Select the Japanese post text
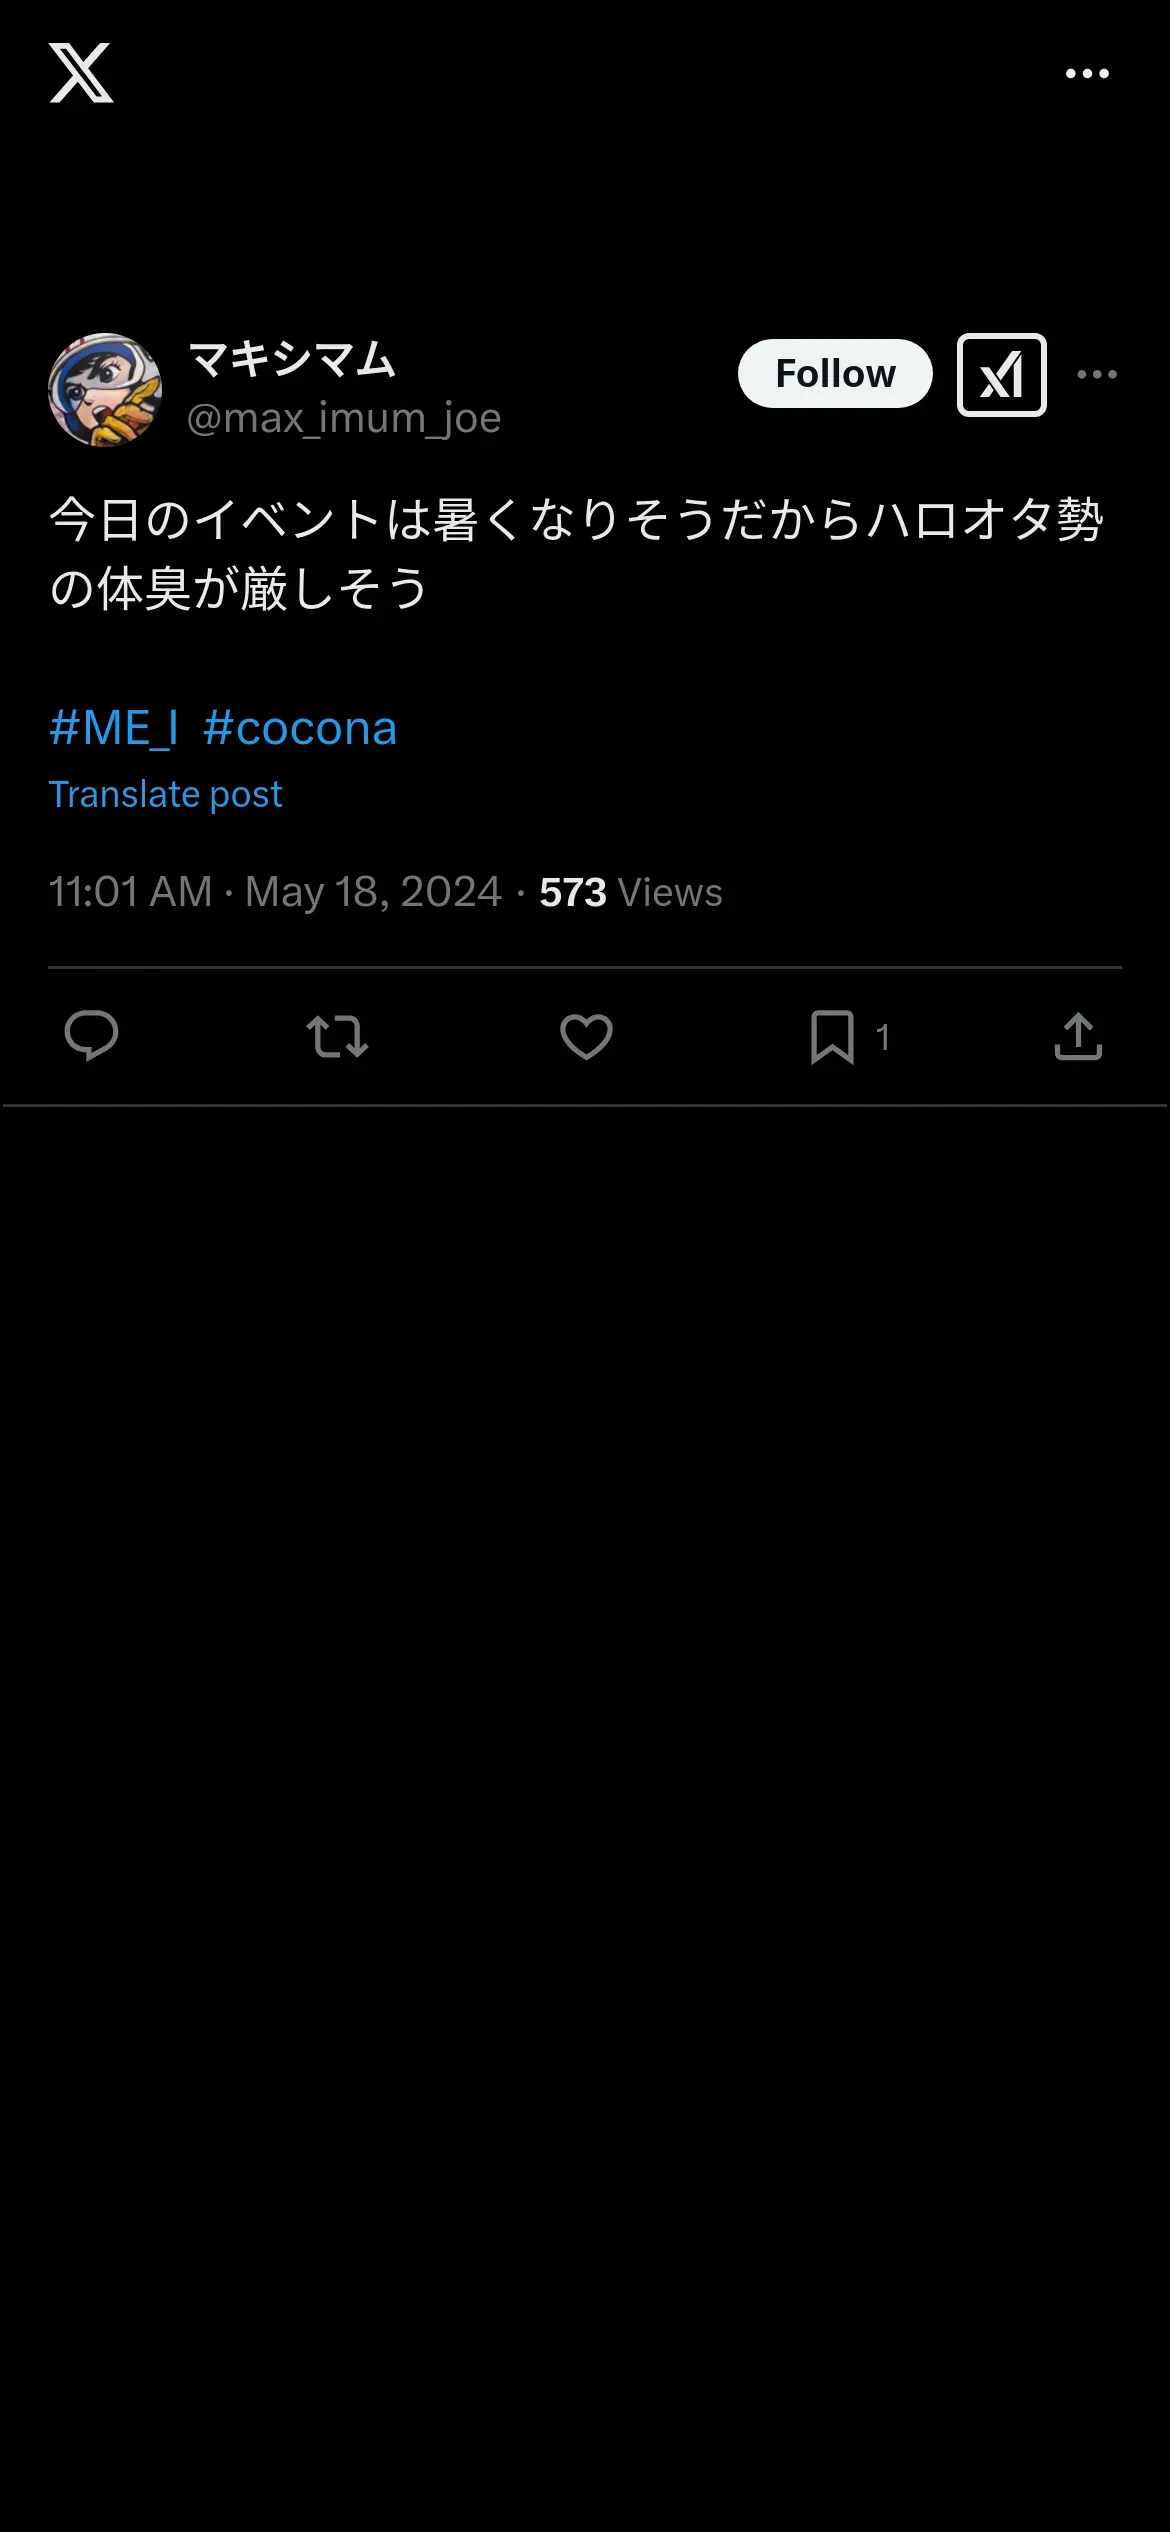Image resolution: width=1170 pixels, height=2532 pixels. [575, 553]
